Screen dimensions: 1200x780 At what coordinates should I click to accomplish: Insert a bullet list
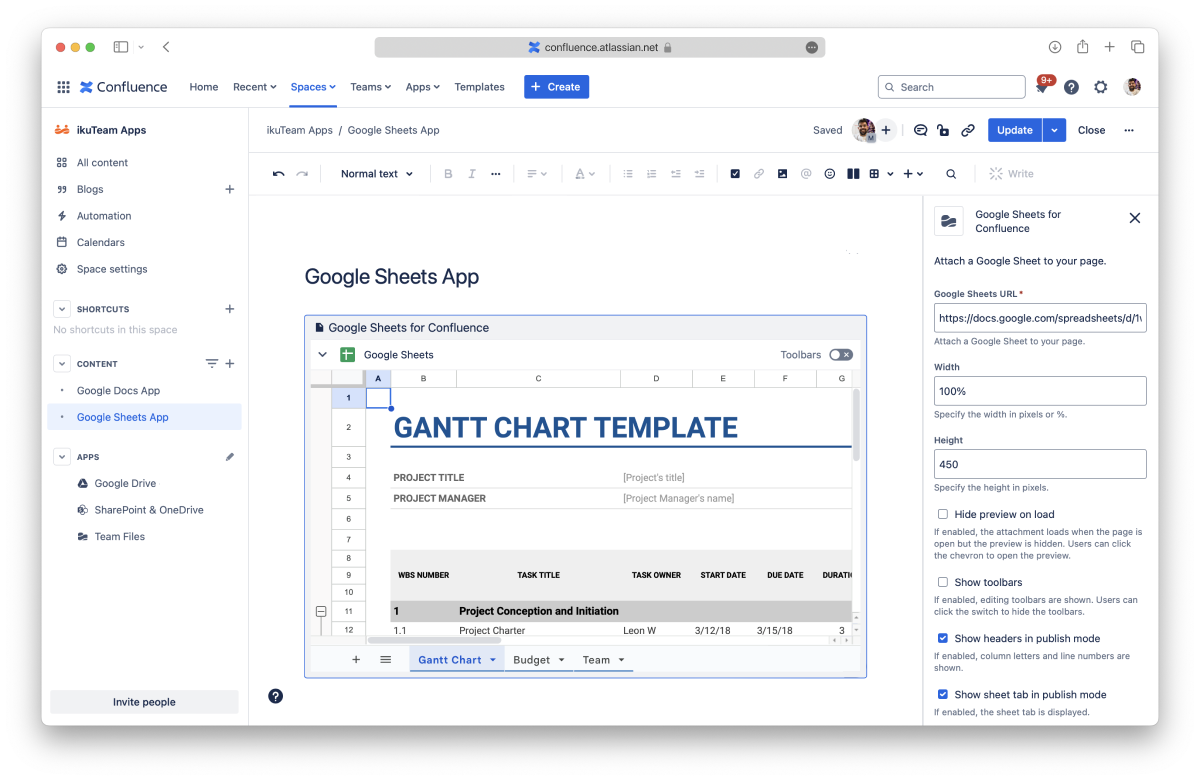pos(628,174)
